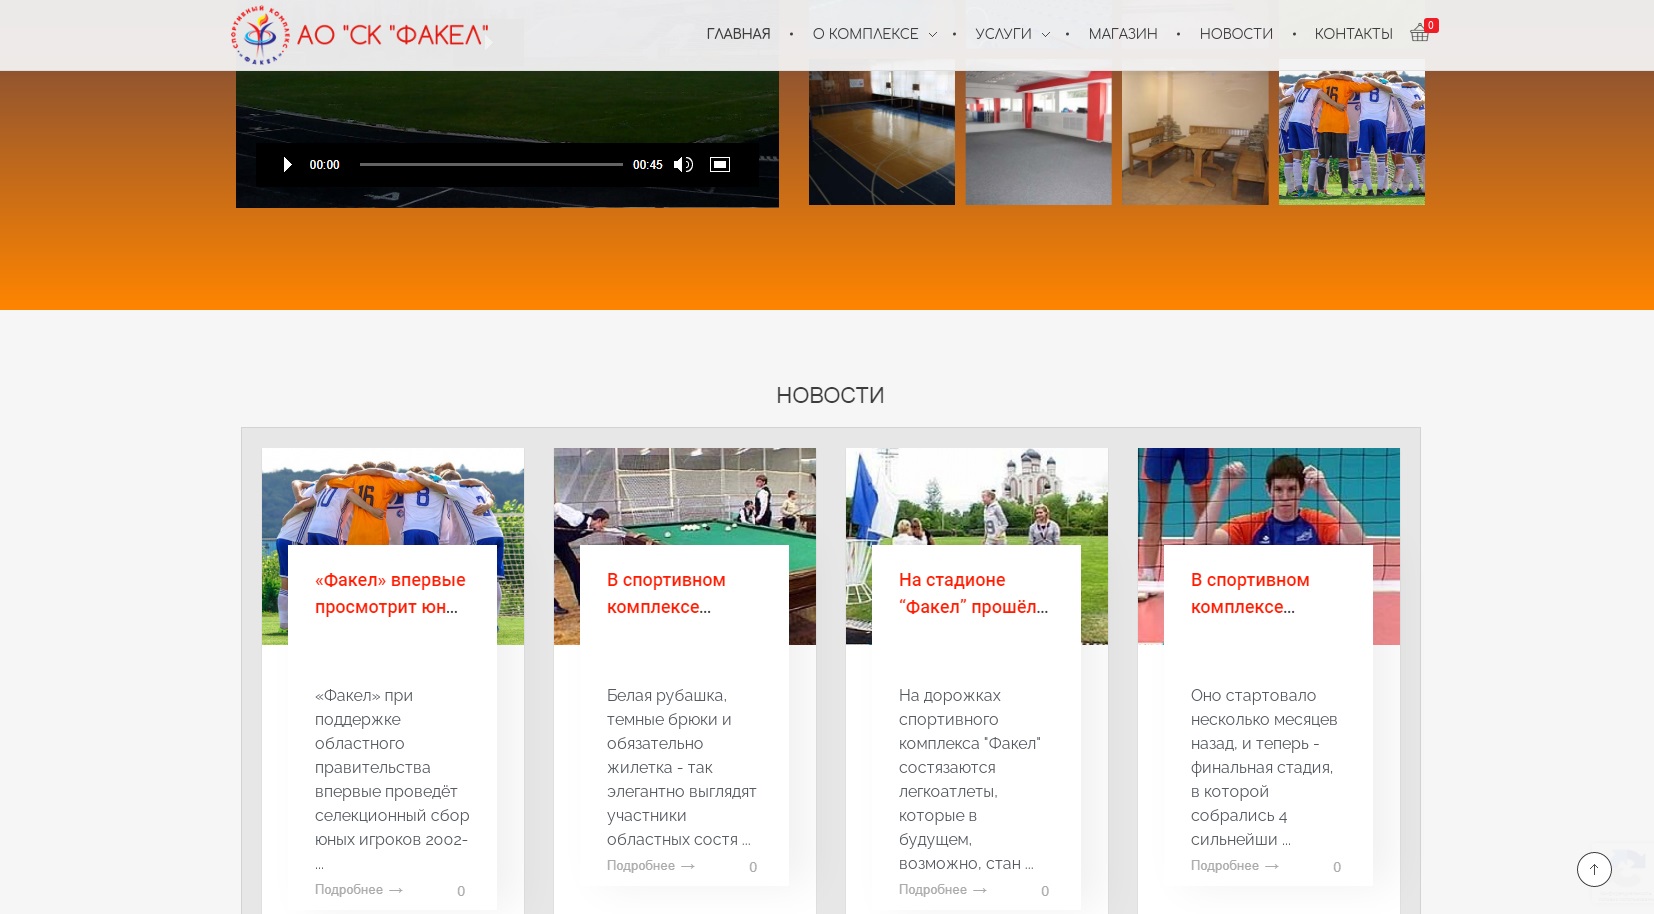Image resolution: width=1654 pixels, height=914 pixels.
Task: Open volleyball news titled В спортивном комплексе...
Action: tap(1250, 593)
